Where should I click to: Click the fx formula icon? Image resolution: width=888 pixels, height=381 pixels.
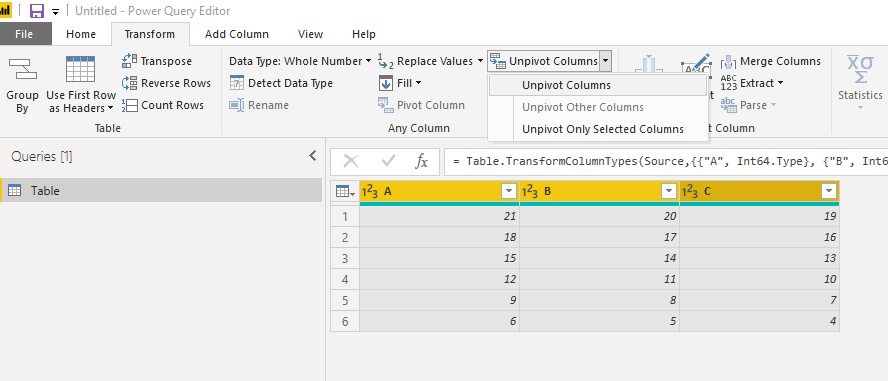pyautogui.click(x=421, y=162)
